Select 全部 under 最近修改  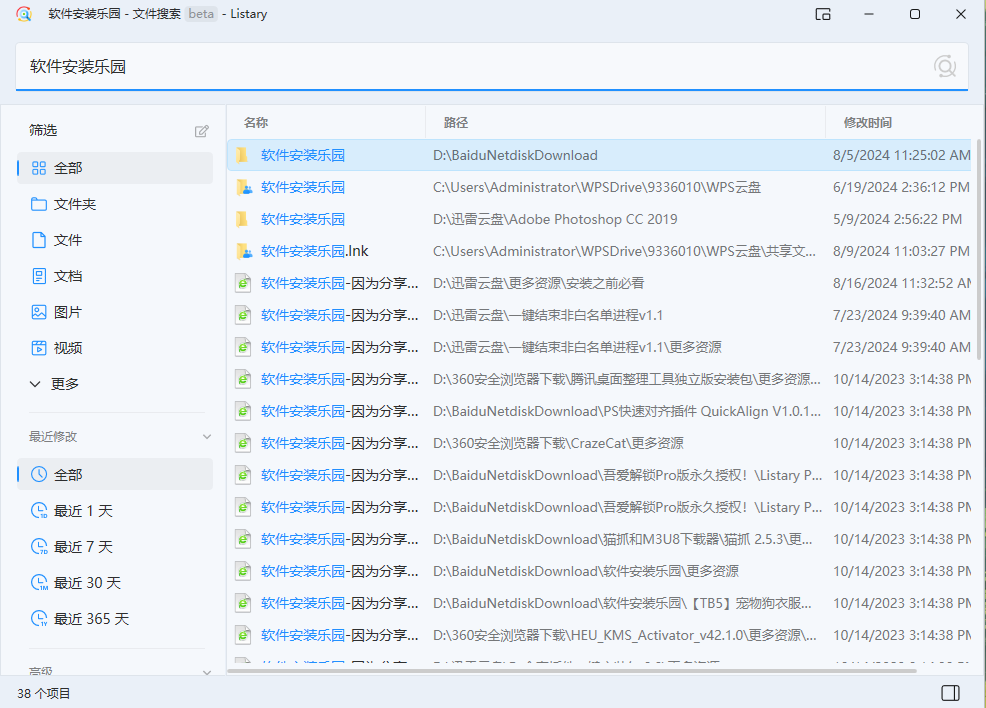[114, 475]
